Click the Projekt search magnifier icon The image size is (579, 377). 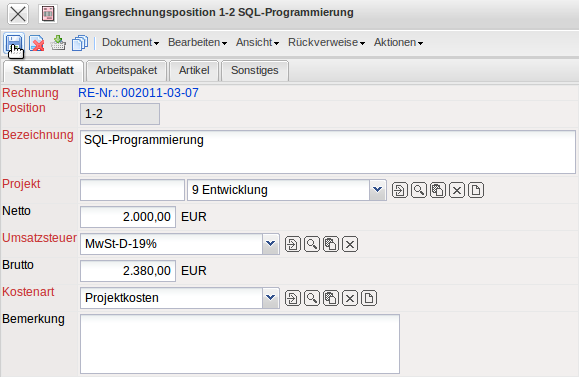point(419,191)
